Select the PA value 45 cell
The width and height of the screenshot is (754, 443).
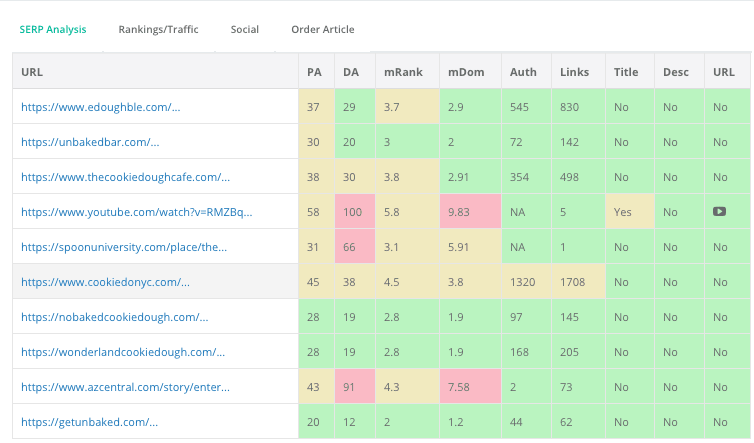(316, 282)
